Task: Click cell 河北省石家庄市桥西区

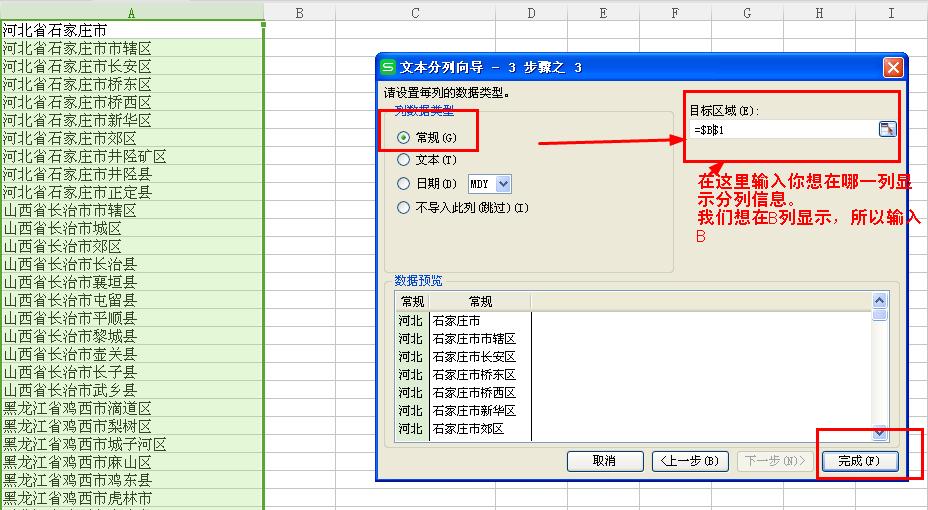Action: point(131,102)
